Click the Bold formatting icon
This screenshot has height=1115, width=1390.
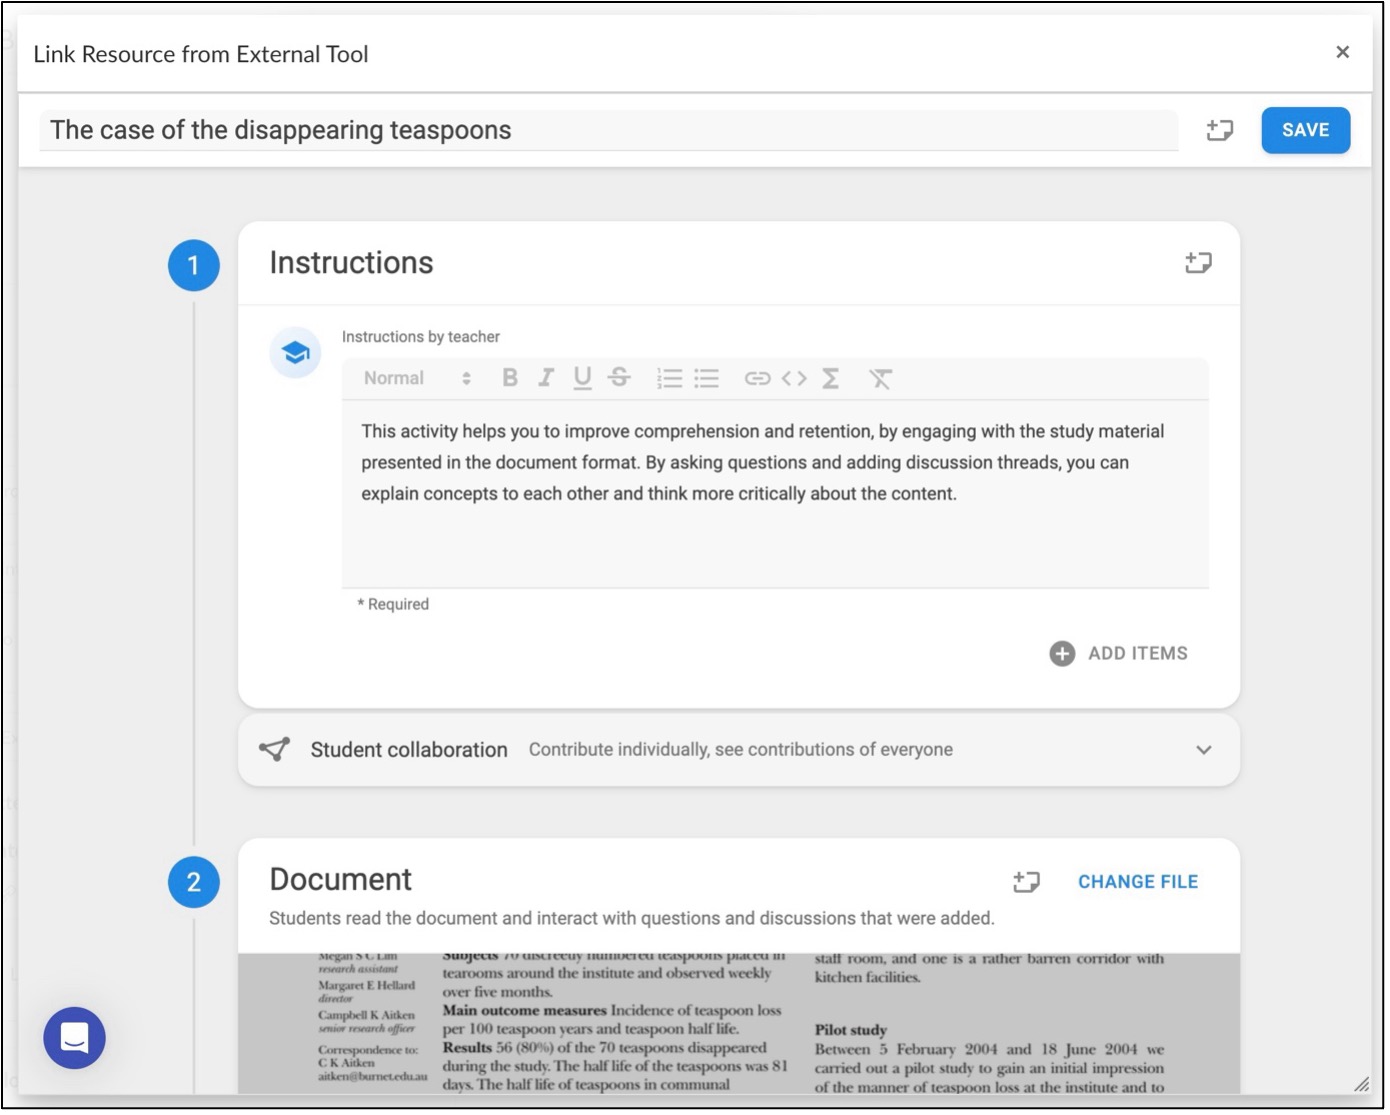tap(510, 378)
